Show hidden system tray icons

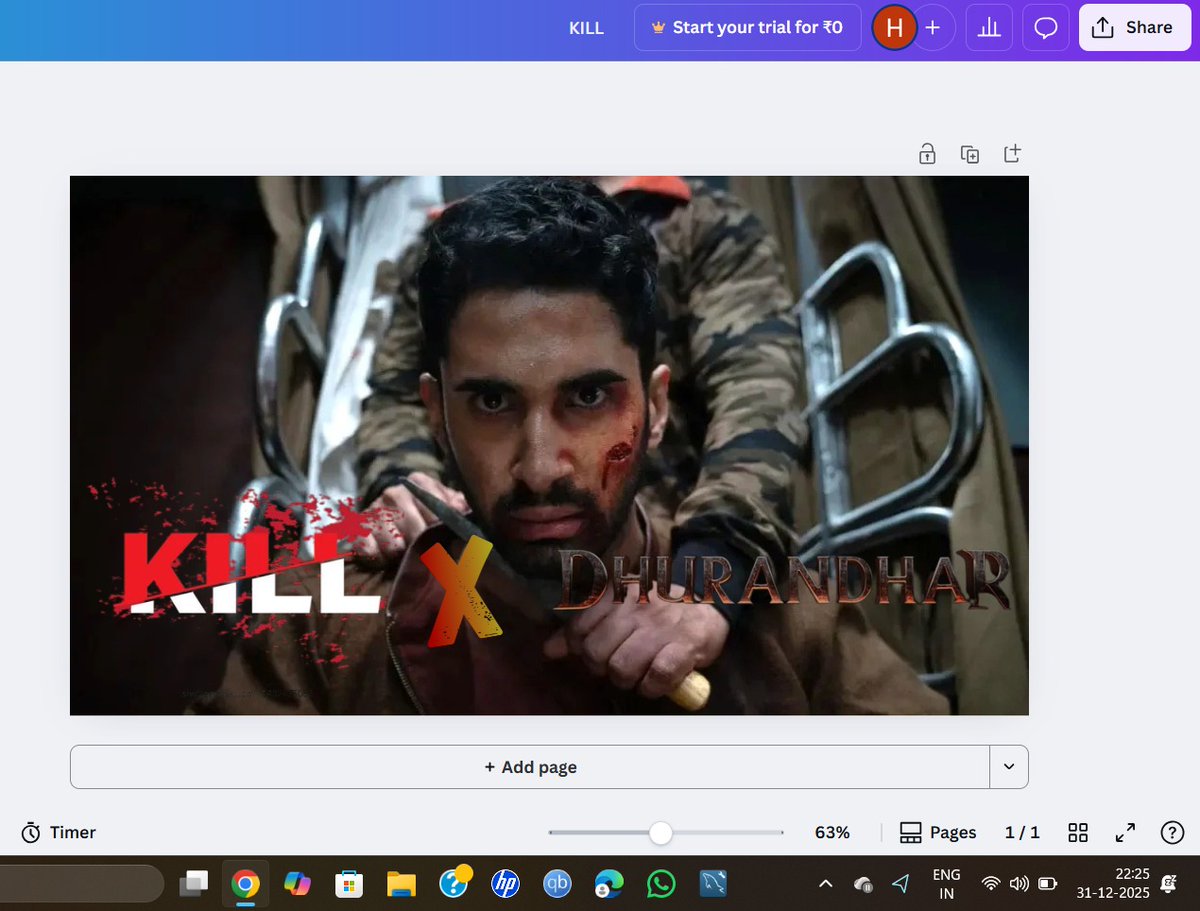point(825,883)
